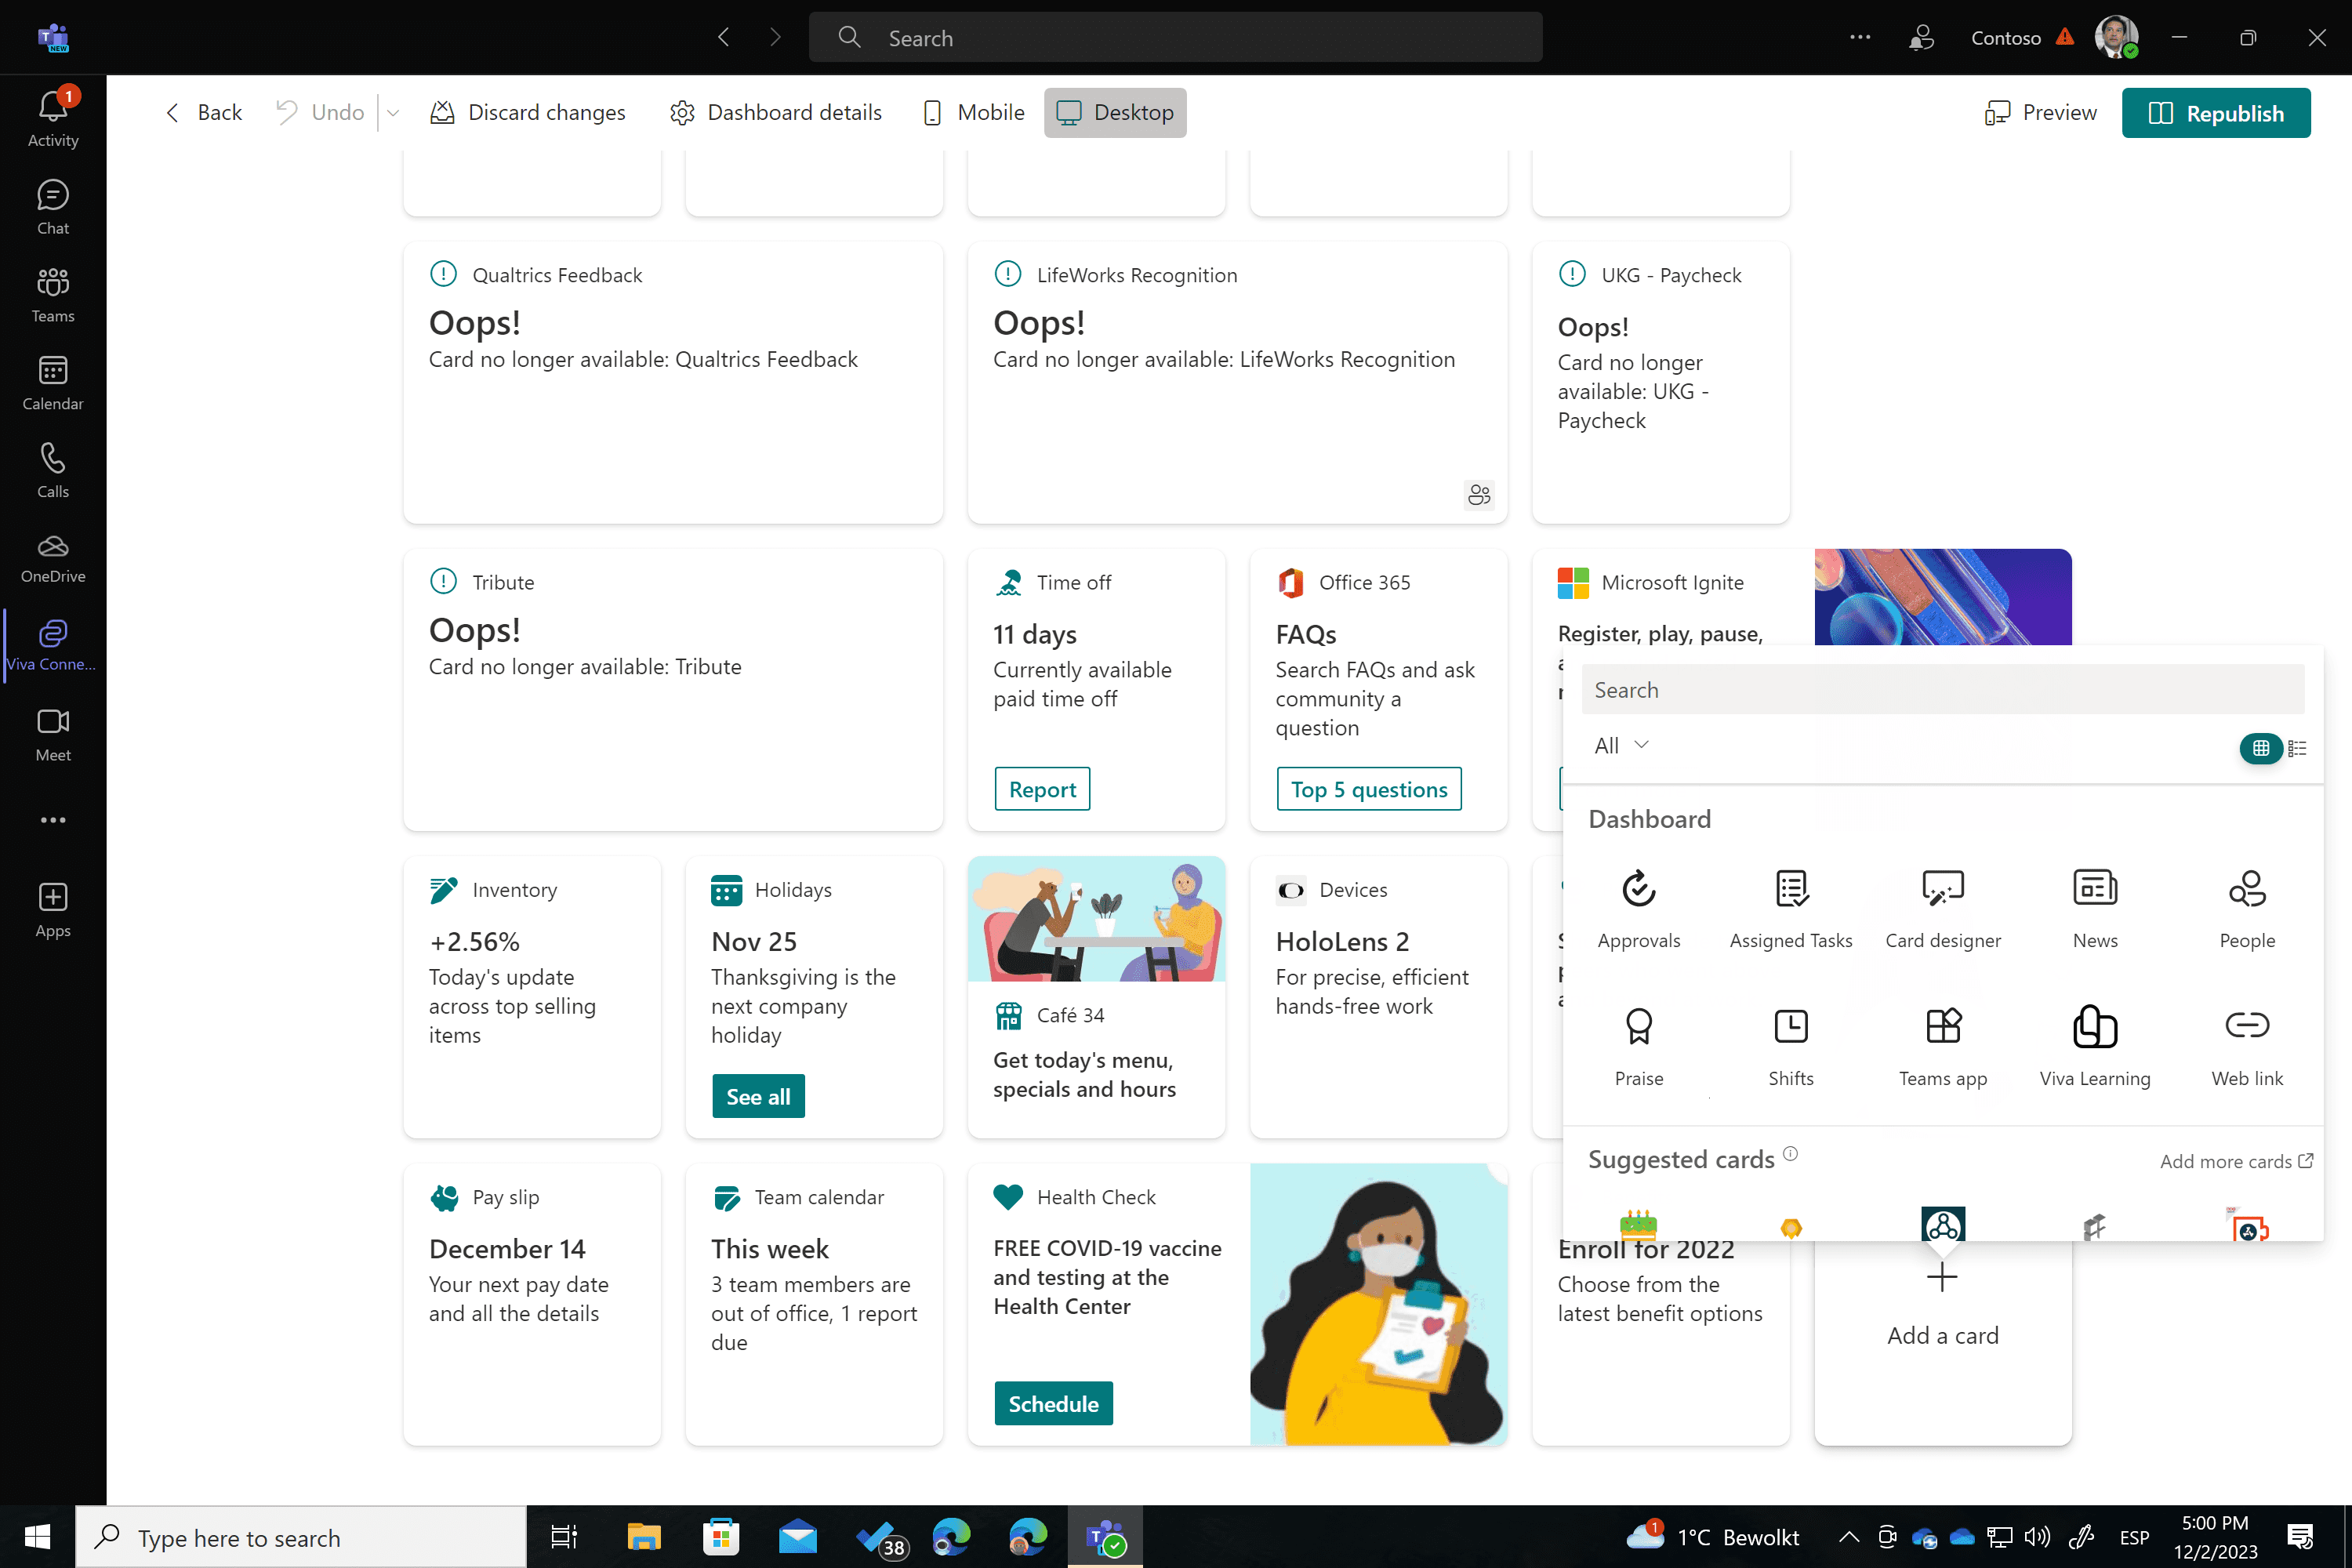Add the Approvals card
The image size is (2352, 1568).
tap(1638, 909)
